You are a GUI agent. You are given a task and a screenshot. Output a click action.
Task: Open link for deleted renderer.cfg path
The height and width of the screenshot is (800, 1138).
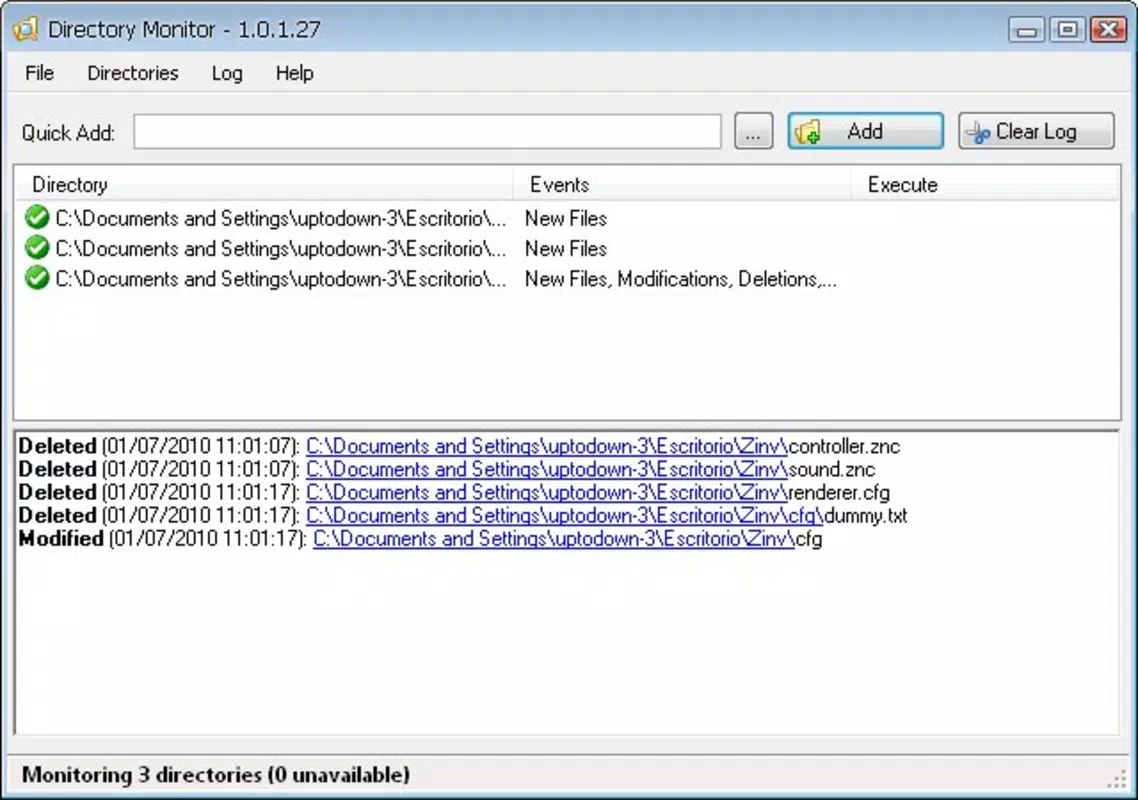pyautogui.click(x=547, y=492)
